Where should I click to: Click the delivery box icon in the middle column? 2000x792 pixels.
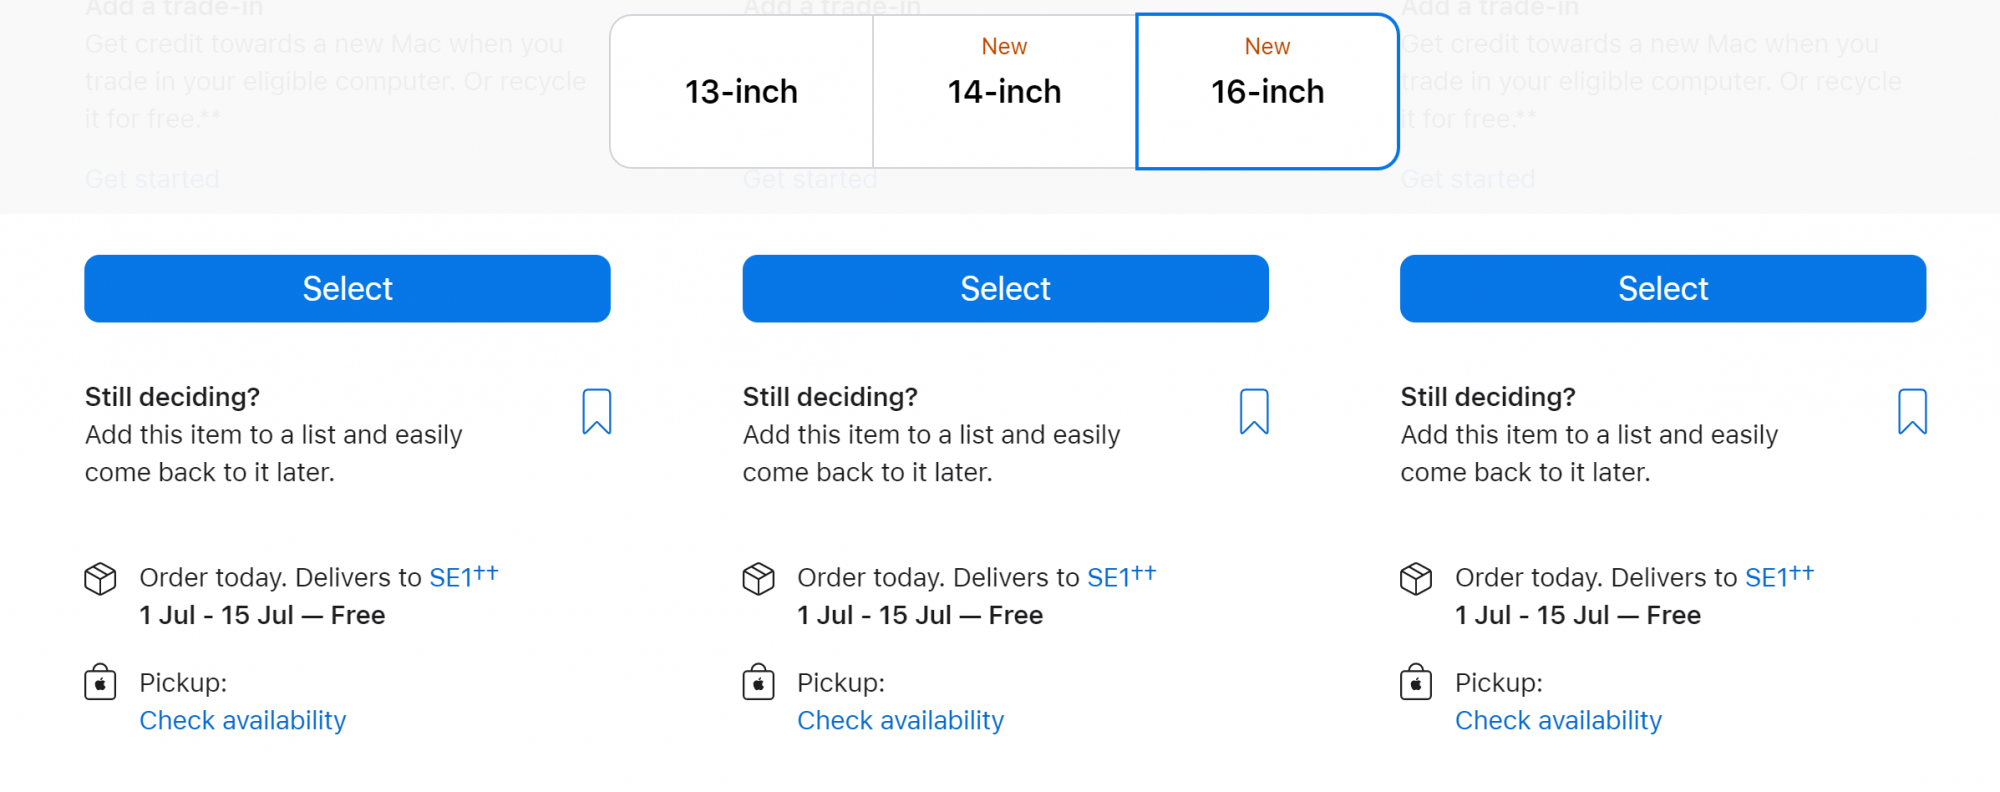(x=758, y=579)
